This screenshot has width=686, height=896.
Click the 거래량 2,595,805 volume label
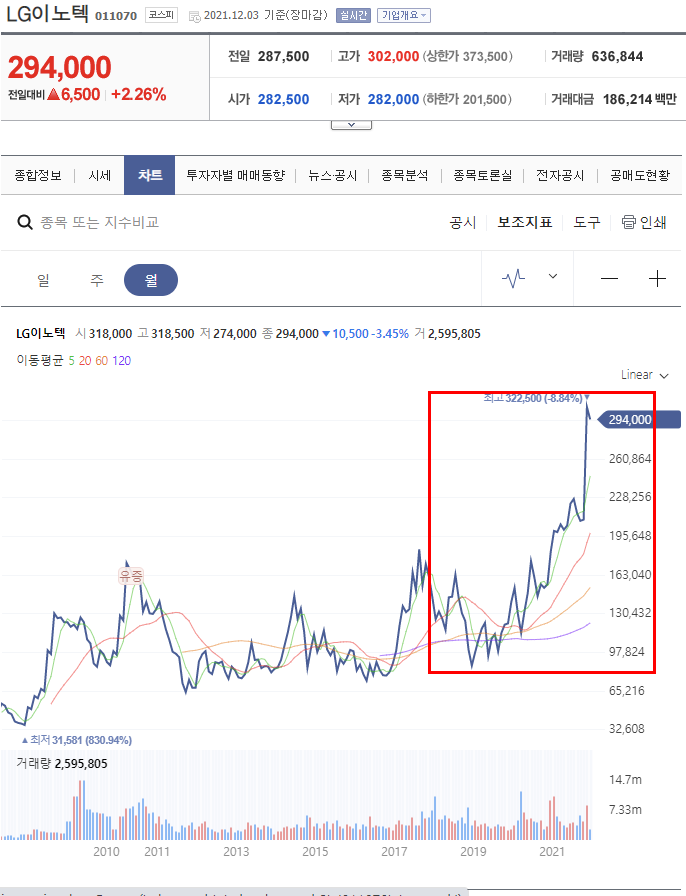coord(62,763)
